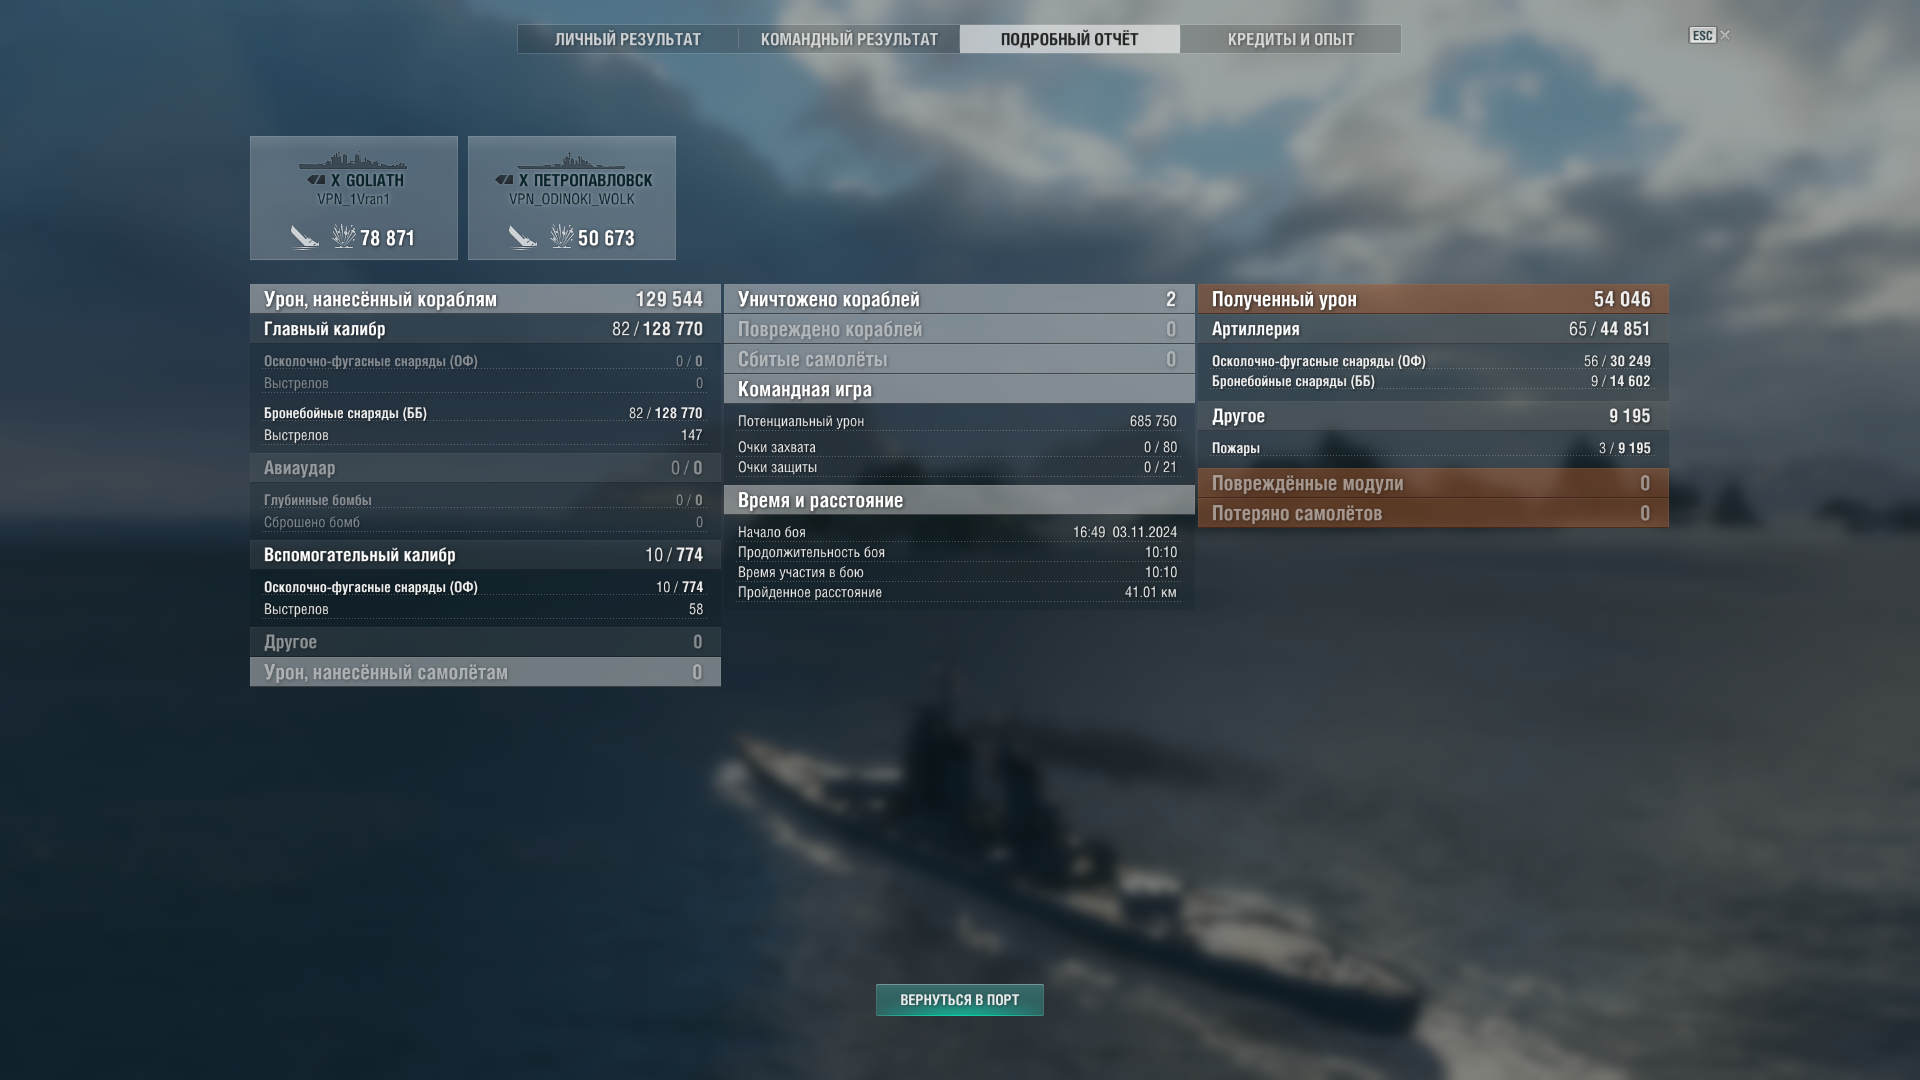
Task: Open the Кредиты и опыт tab
Action: click(1291, 39)
